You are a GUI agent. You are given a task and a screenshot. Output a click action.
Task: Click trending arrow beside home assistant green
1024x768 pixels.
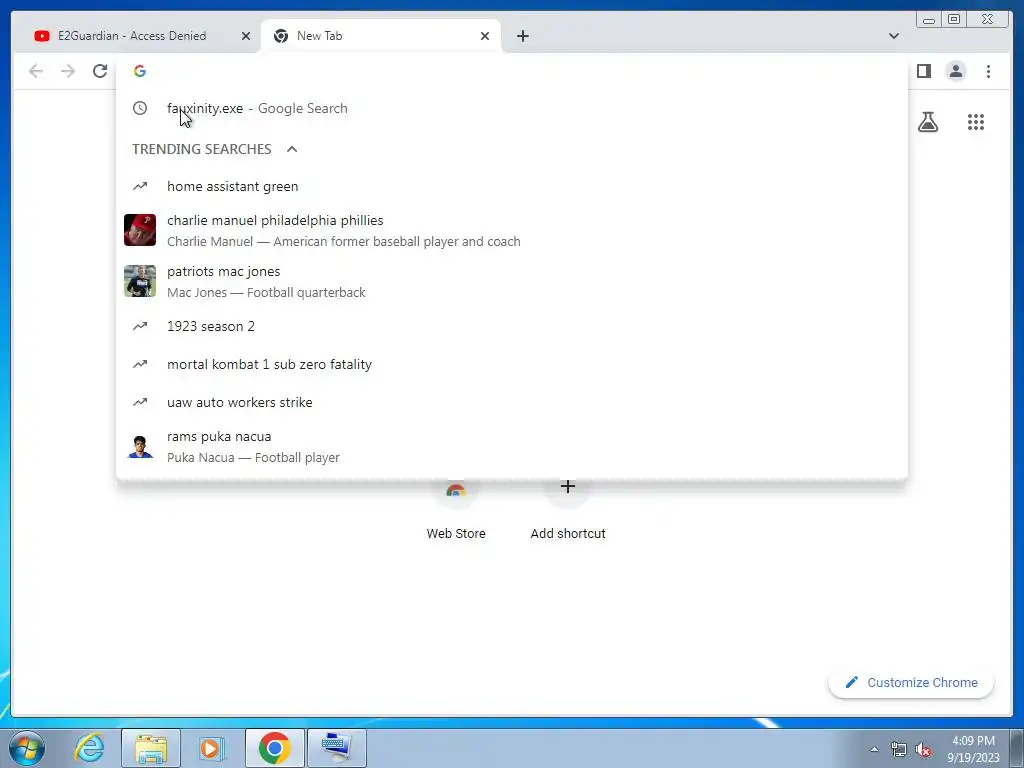140,186
